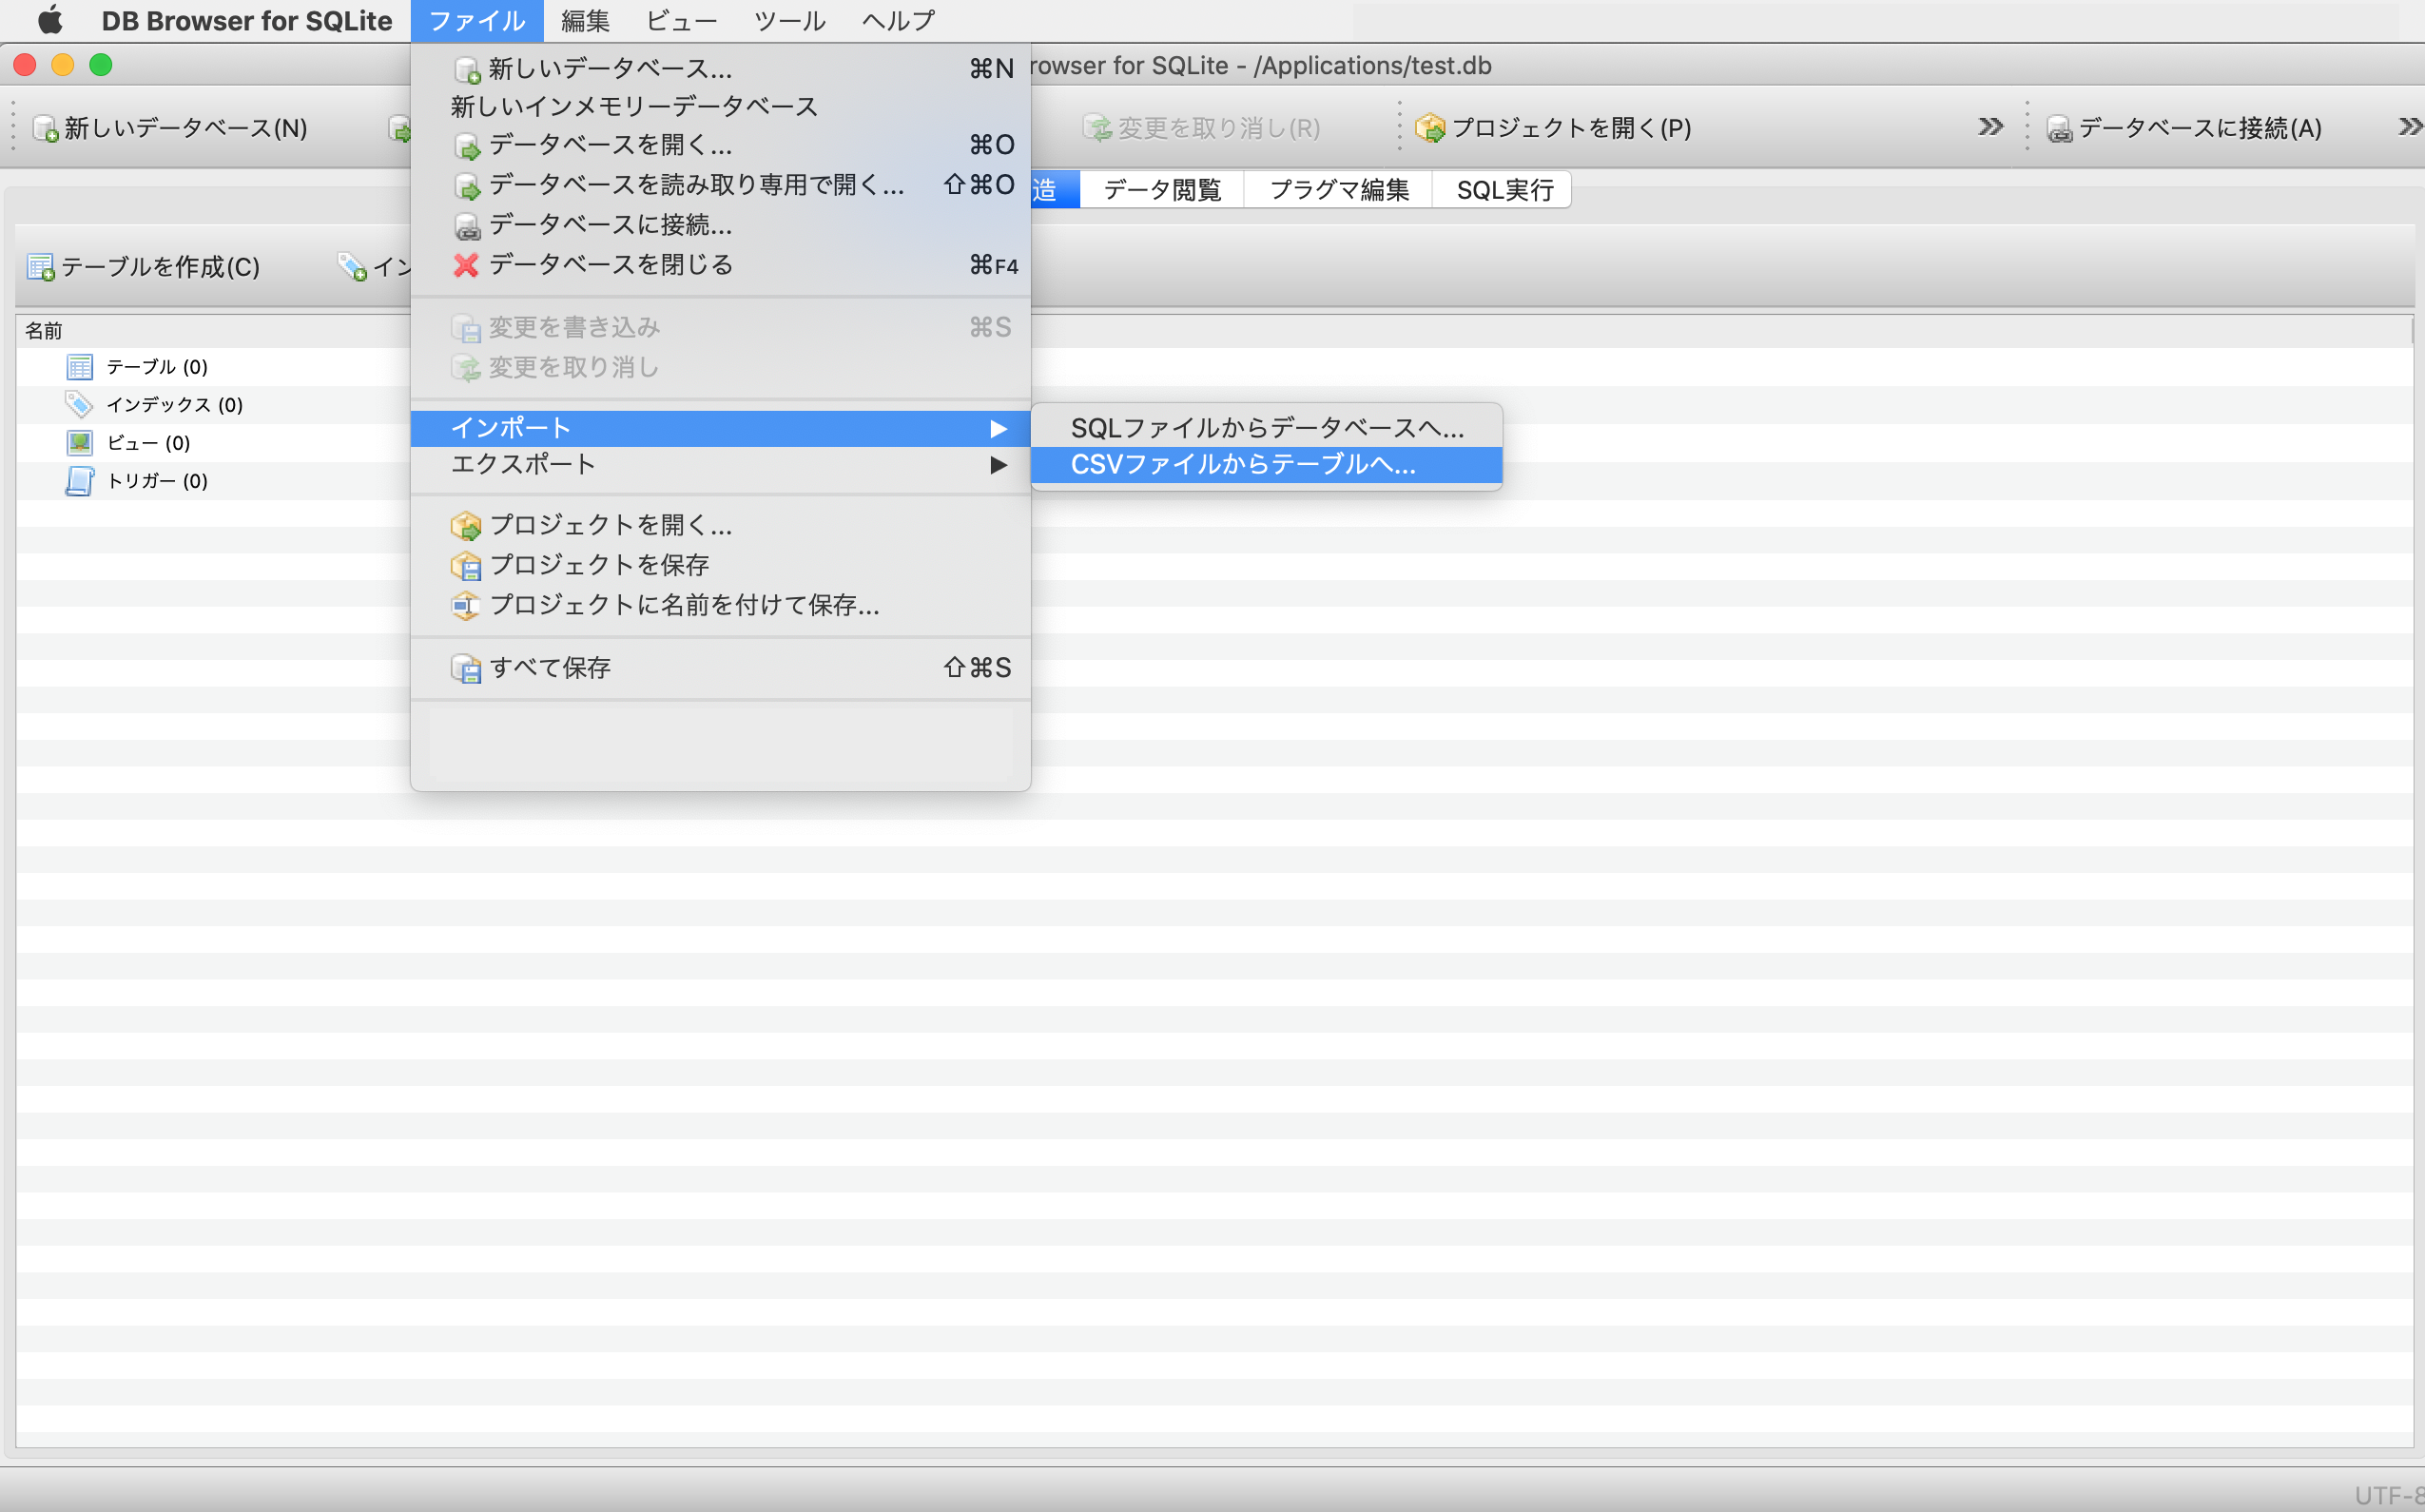
Task: Switch to the プラグマ編集 tab
Action: (x=1338, y=190)
